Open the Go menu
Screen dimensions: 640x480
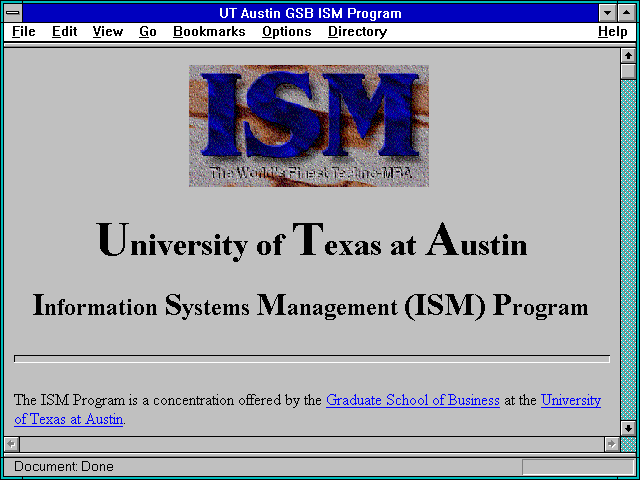(148, 31)
